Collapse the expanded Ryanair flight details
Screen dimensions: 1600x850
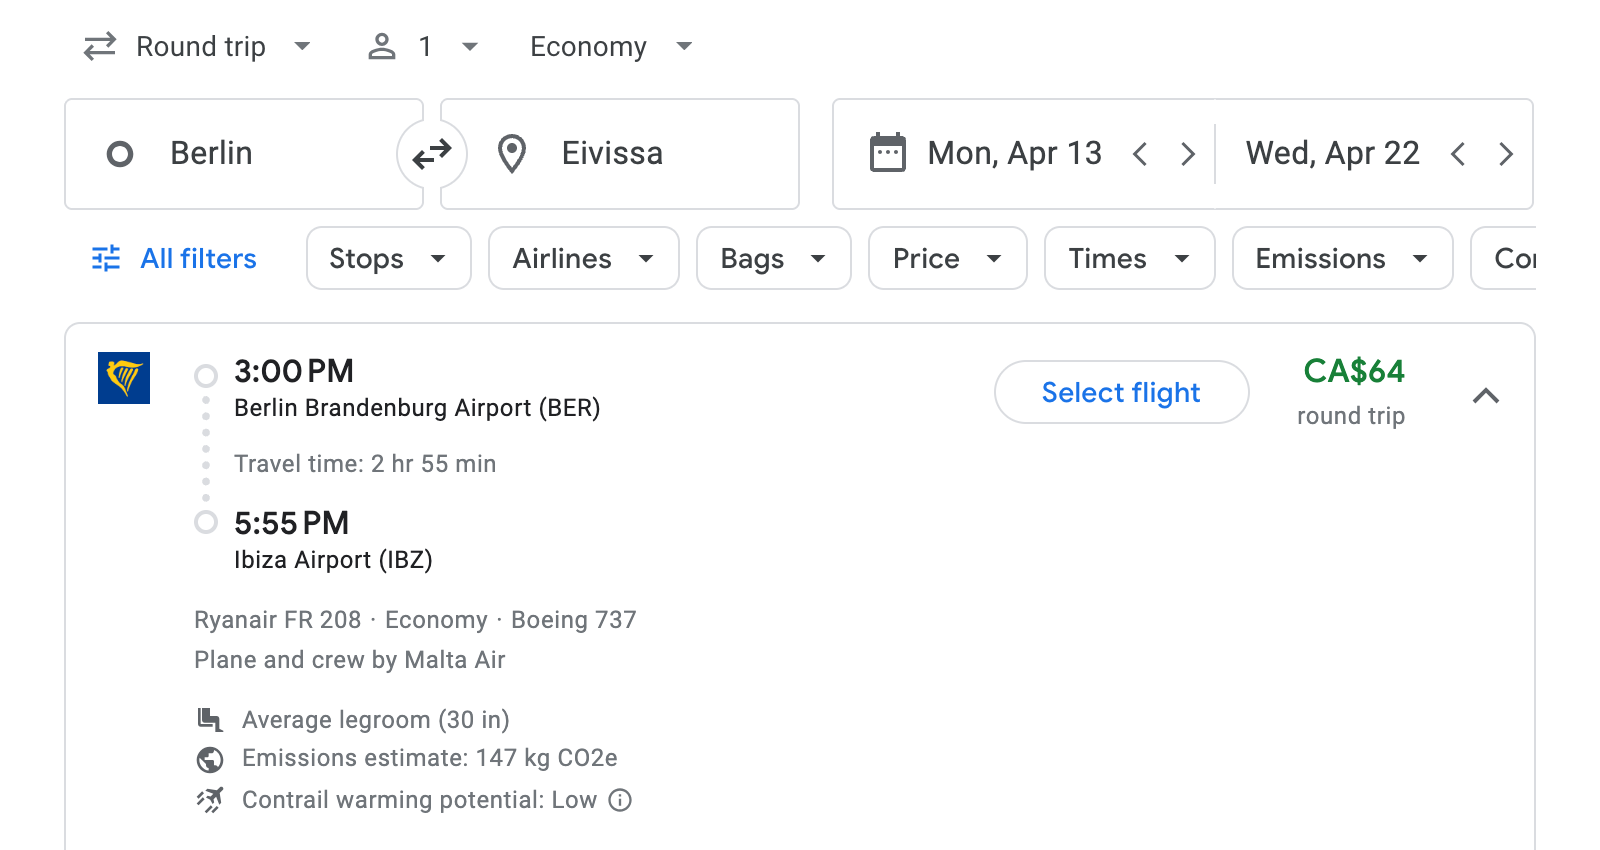[1487, 396]
